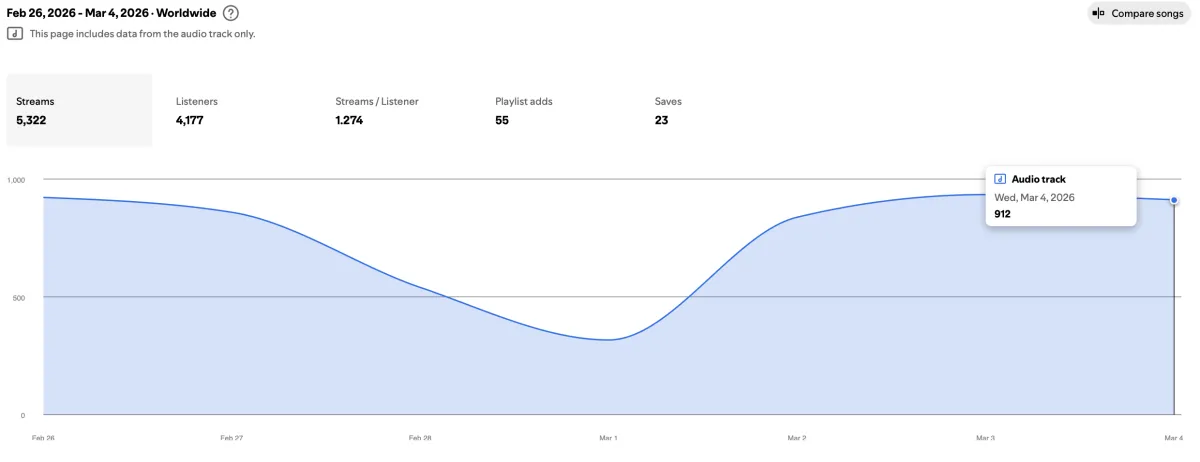Click the 1,000 y-axis label
Image resolution: width=1200 pixels, height=462 pixels.
tap(16, 180)
